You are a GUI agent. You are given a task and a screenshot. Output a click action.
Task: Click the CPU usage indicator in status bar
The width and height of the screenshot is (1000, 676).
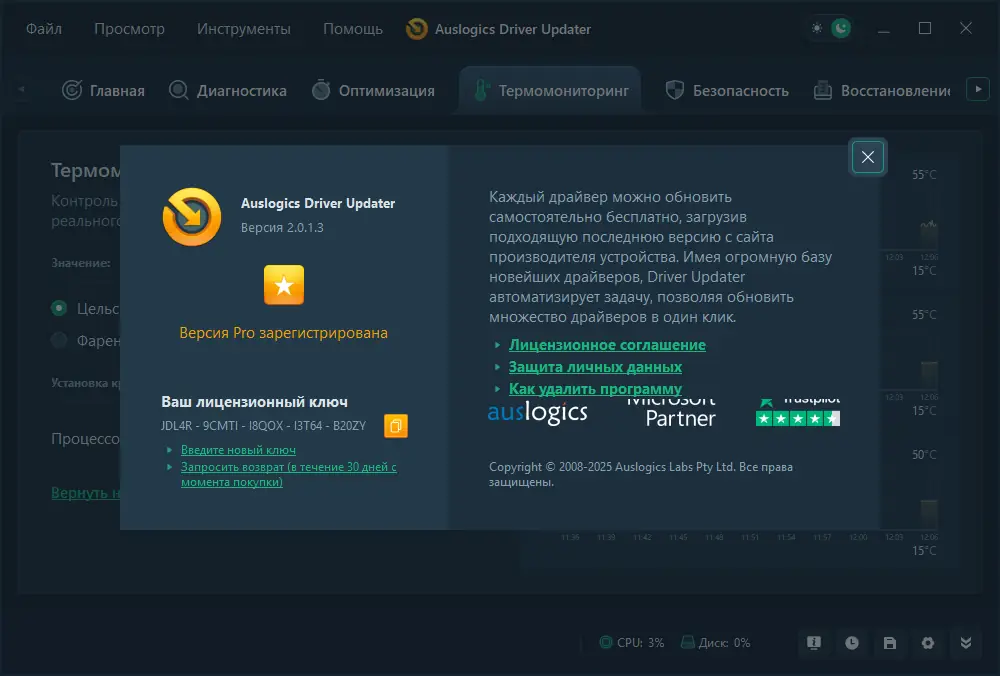[x=632, y=643]
